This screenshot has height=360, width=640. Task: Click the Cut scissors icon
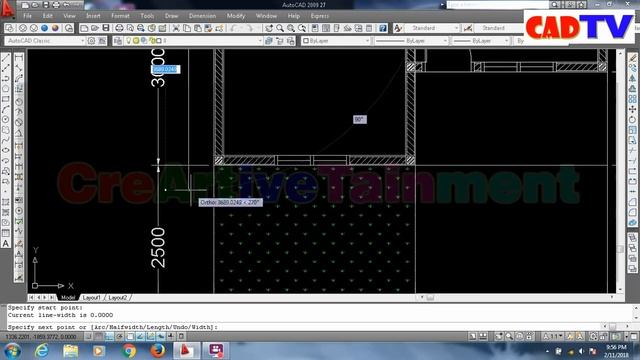[176, 28]
